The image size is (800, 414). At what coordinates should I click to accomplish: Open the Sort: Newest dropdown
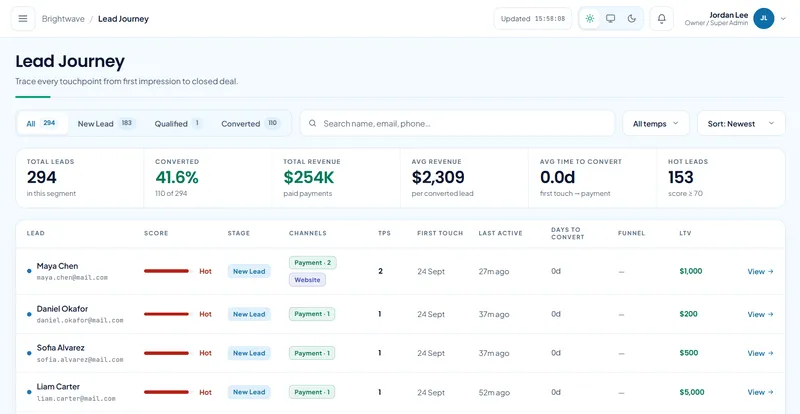pyautogui.click(x=741, y=124)
